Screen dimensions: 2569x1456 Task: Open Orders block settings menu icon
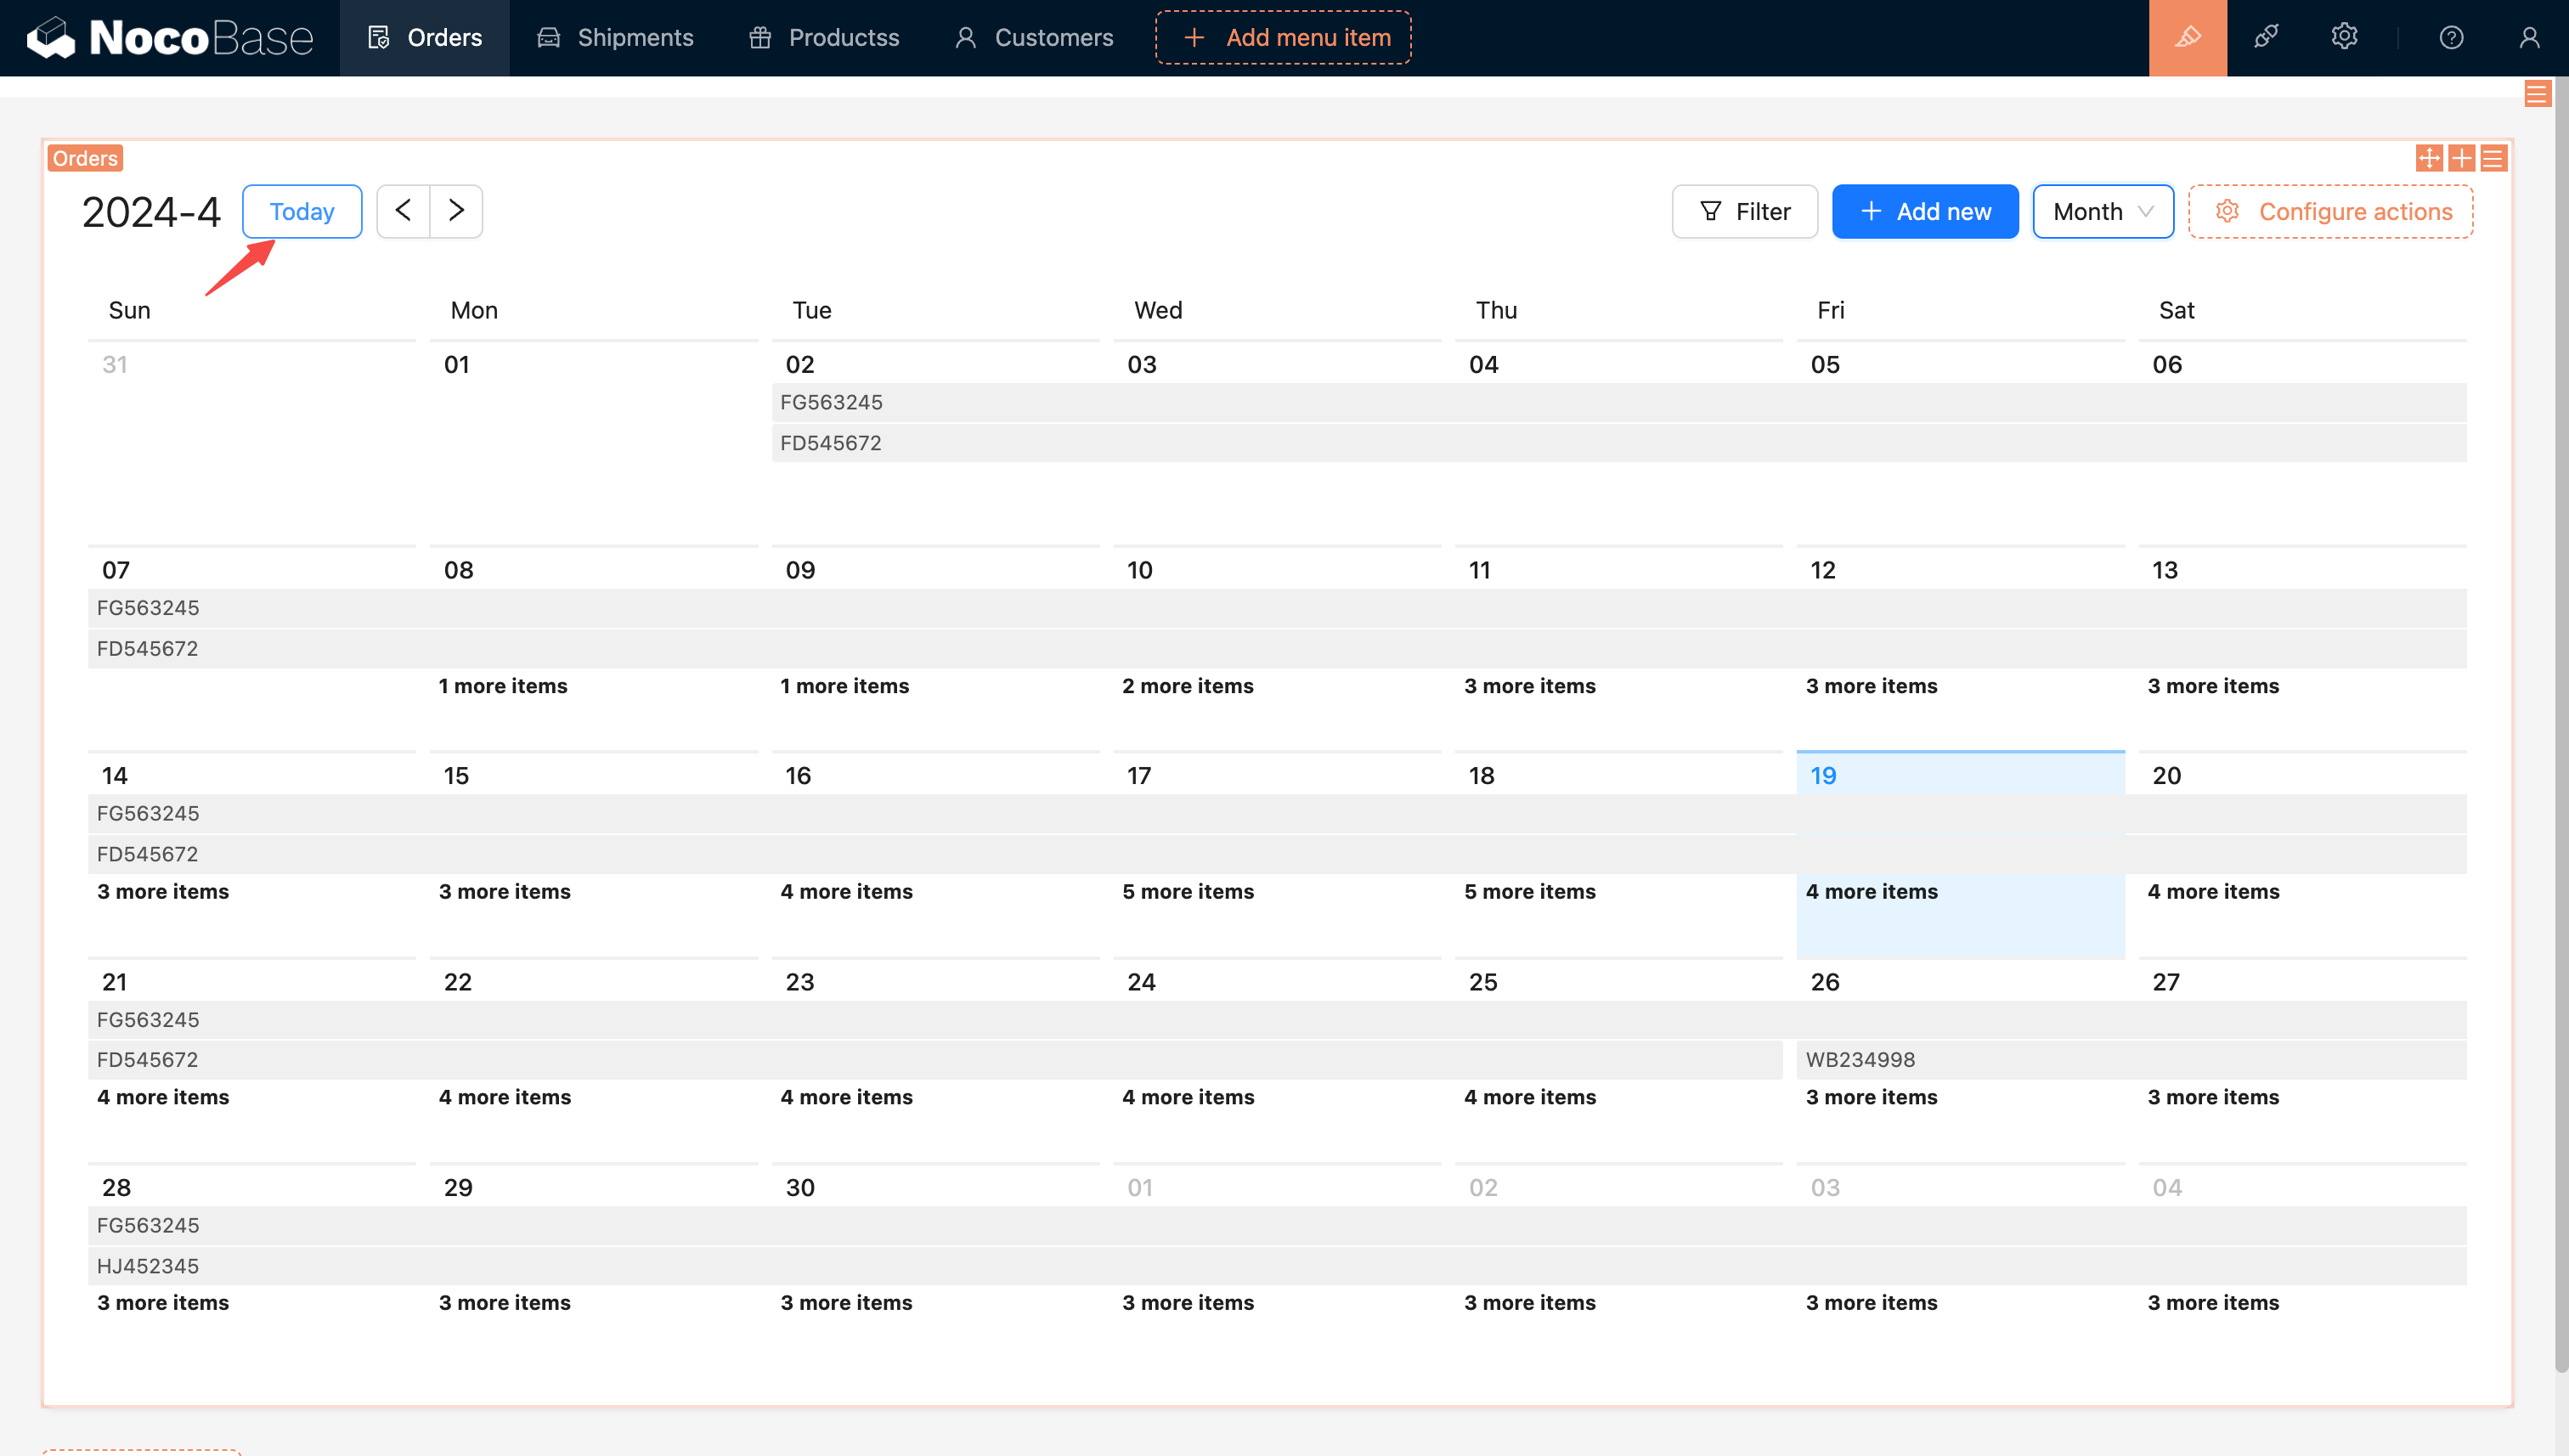[x=2493, y=158]
